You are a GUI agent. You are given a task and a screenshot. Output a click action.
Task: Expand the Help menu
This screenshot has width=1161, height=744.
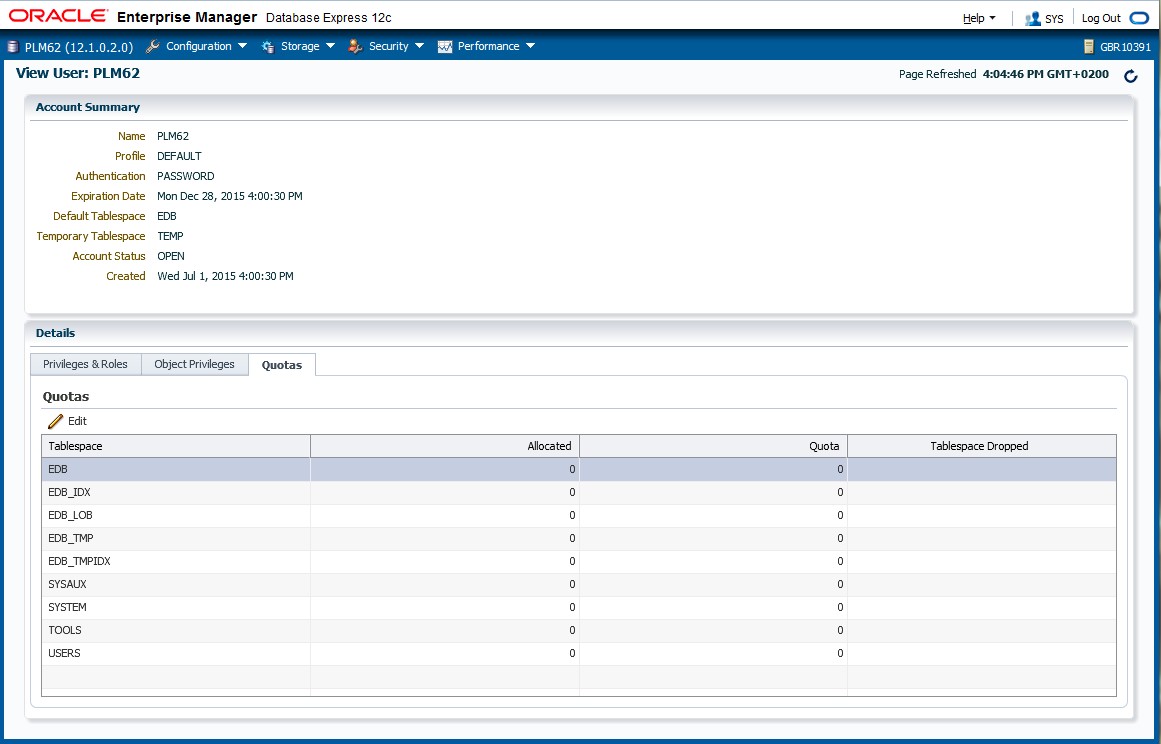(979, 18)
